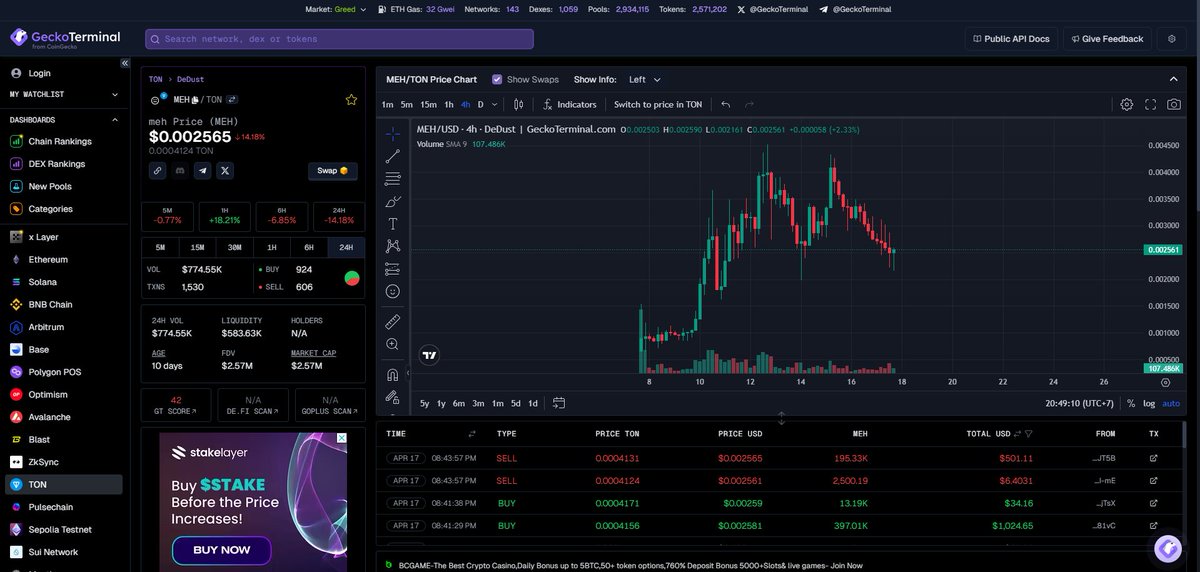Switch to price in TON
The height and width of the screenshot is (572, 1200).
(x=658, y=104)
